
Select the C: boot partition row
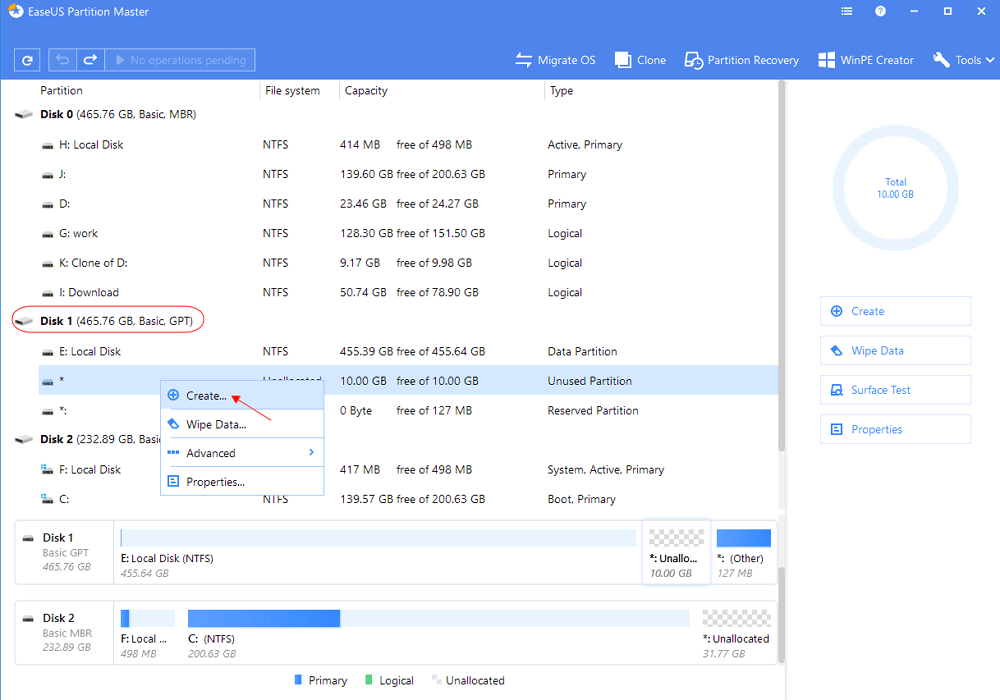[x=408, y=499]
